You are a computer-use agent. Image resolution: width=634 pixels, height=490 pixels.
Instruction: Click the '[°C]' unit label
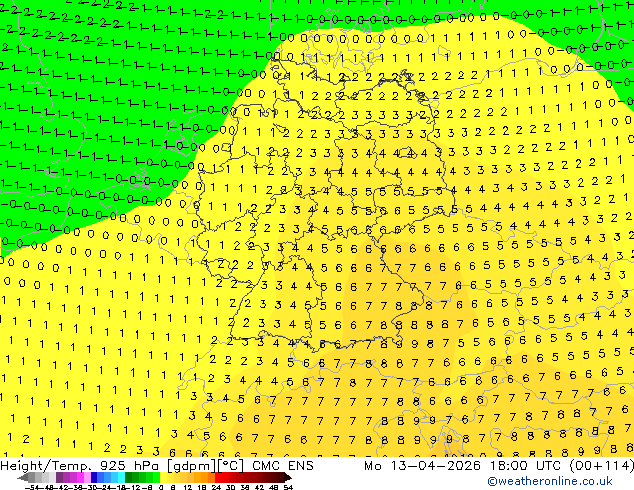[230, 466]
